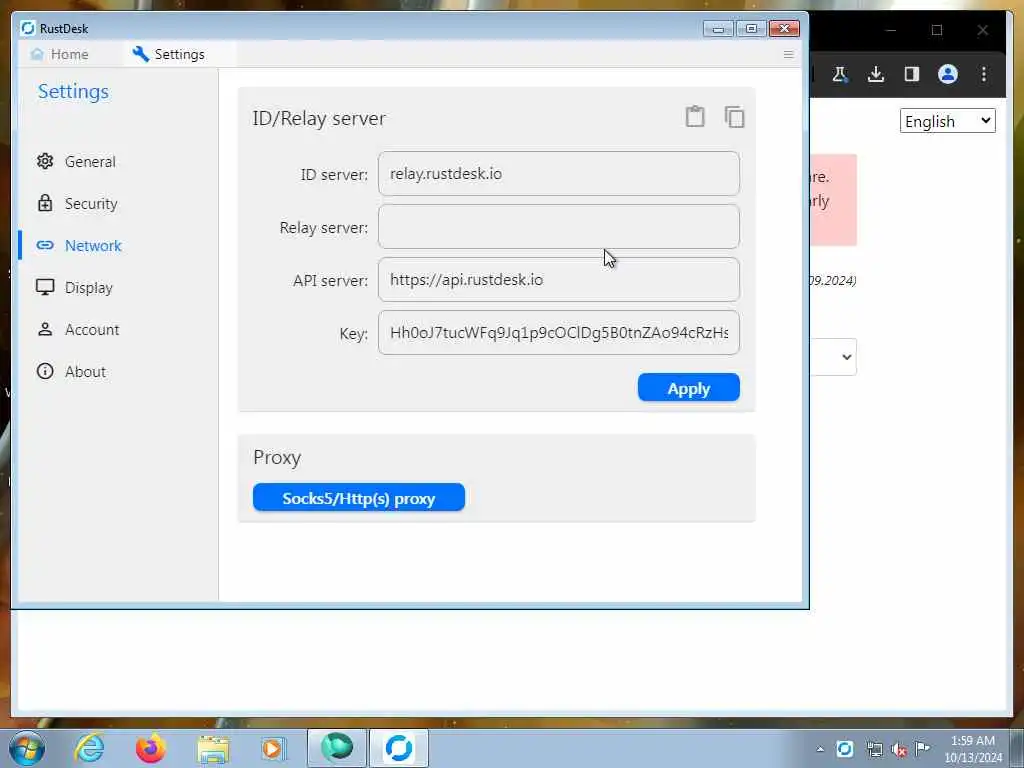Open the English language dropdown in browser
This screenshot has width=1024, height=768.
click(x=948, y=121)
